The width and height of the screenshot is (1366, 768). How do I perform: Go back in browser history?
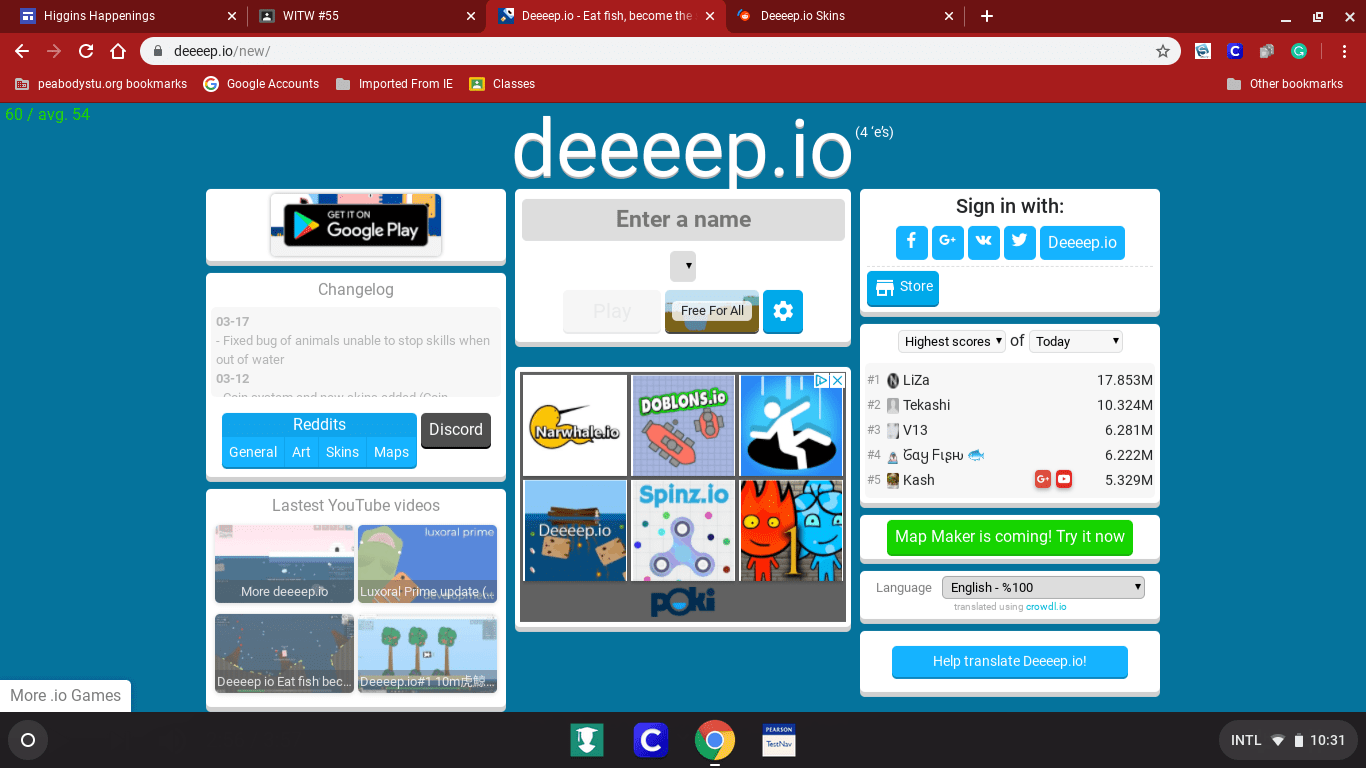22,51
